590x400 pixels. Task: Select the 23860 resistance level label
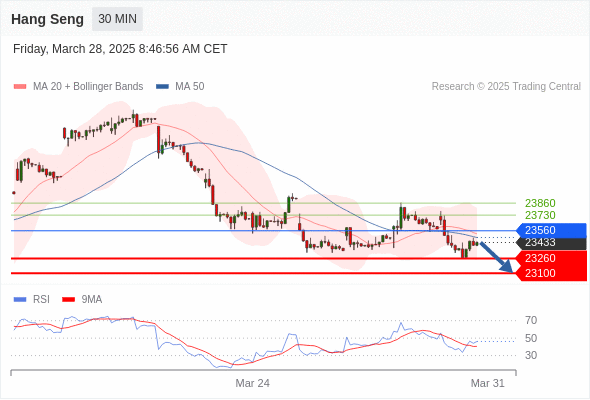[540, 203]
